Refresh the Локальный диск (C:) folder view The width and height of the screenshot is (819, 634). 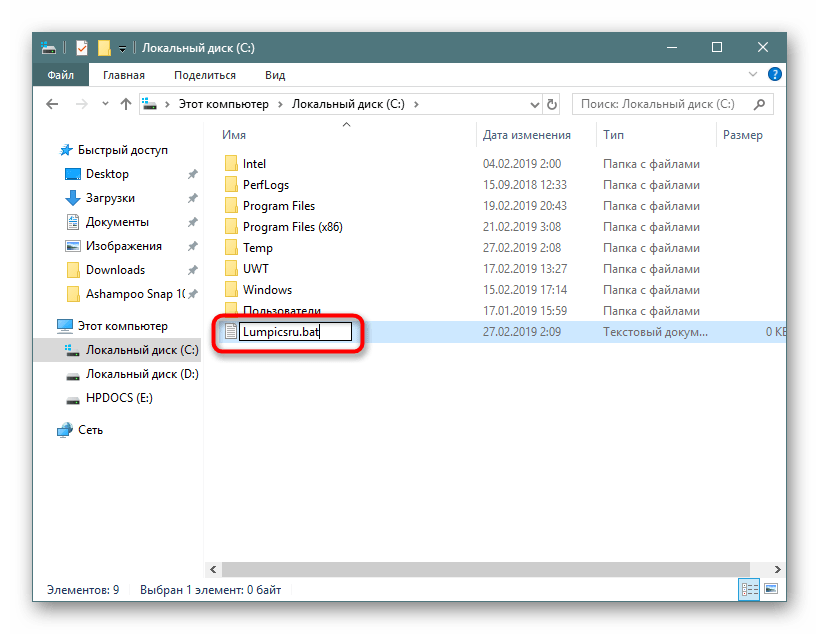tap(551, 104)
